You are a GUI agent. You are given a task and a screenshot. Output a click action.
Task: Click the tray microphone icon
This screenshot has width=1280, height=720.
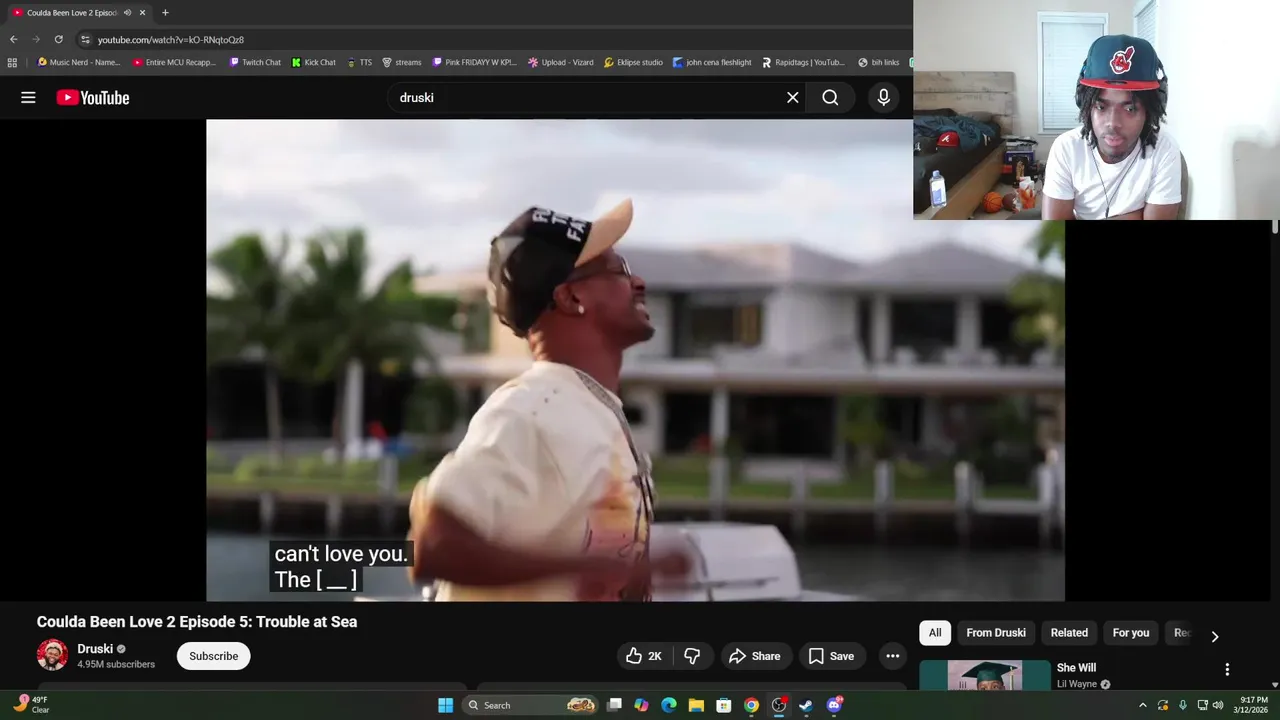(x=1182, y=705)
